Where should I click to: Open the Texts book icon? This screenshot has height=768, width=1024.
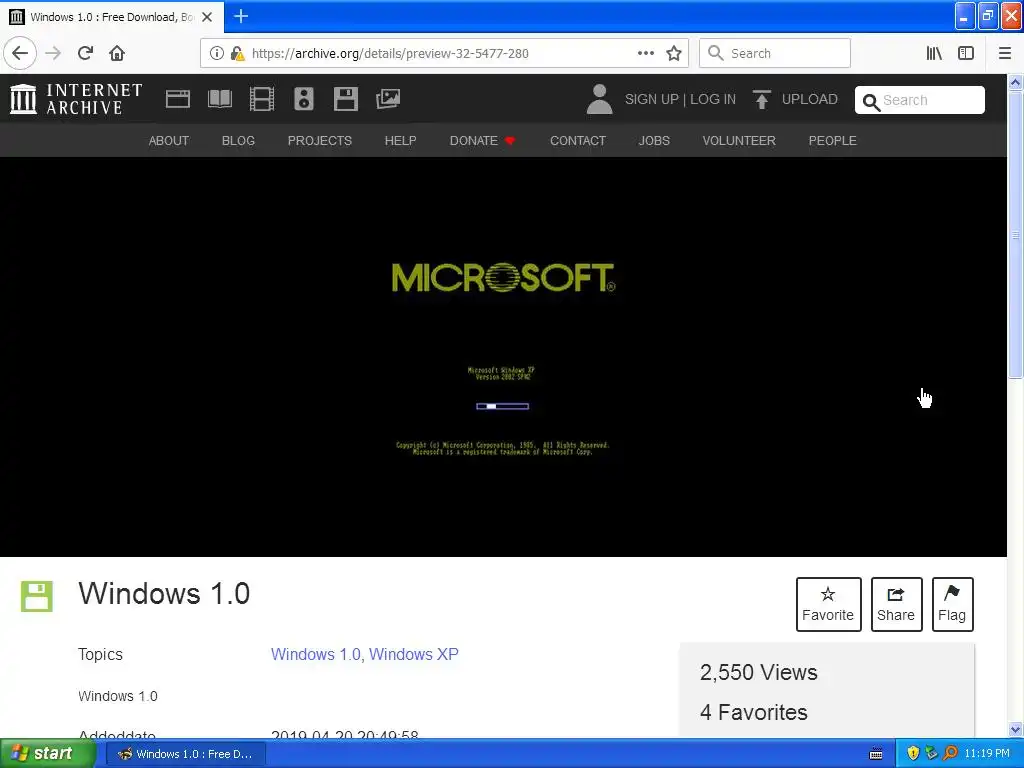(x=219, y=99)
